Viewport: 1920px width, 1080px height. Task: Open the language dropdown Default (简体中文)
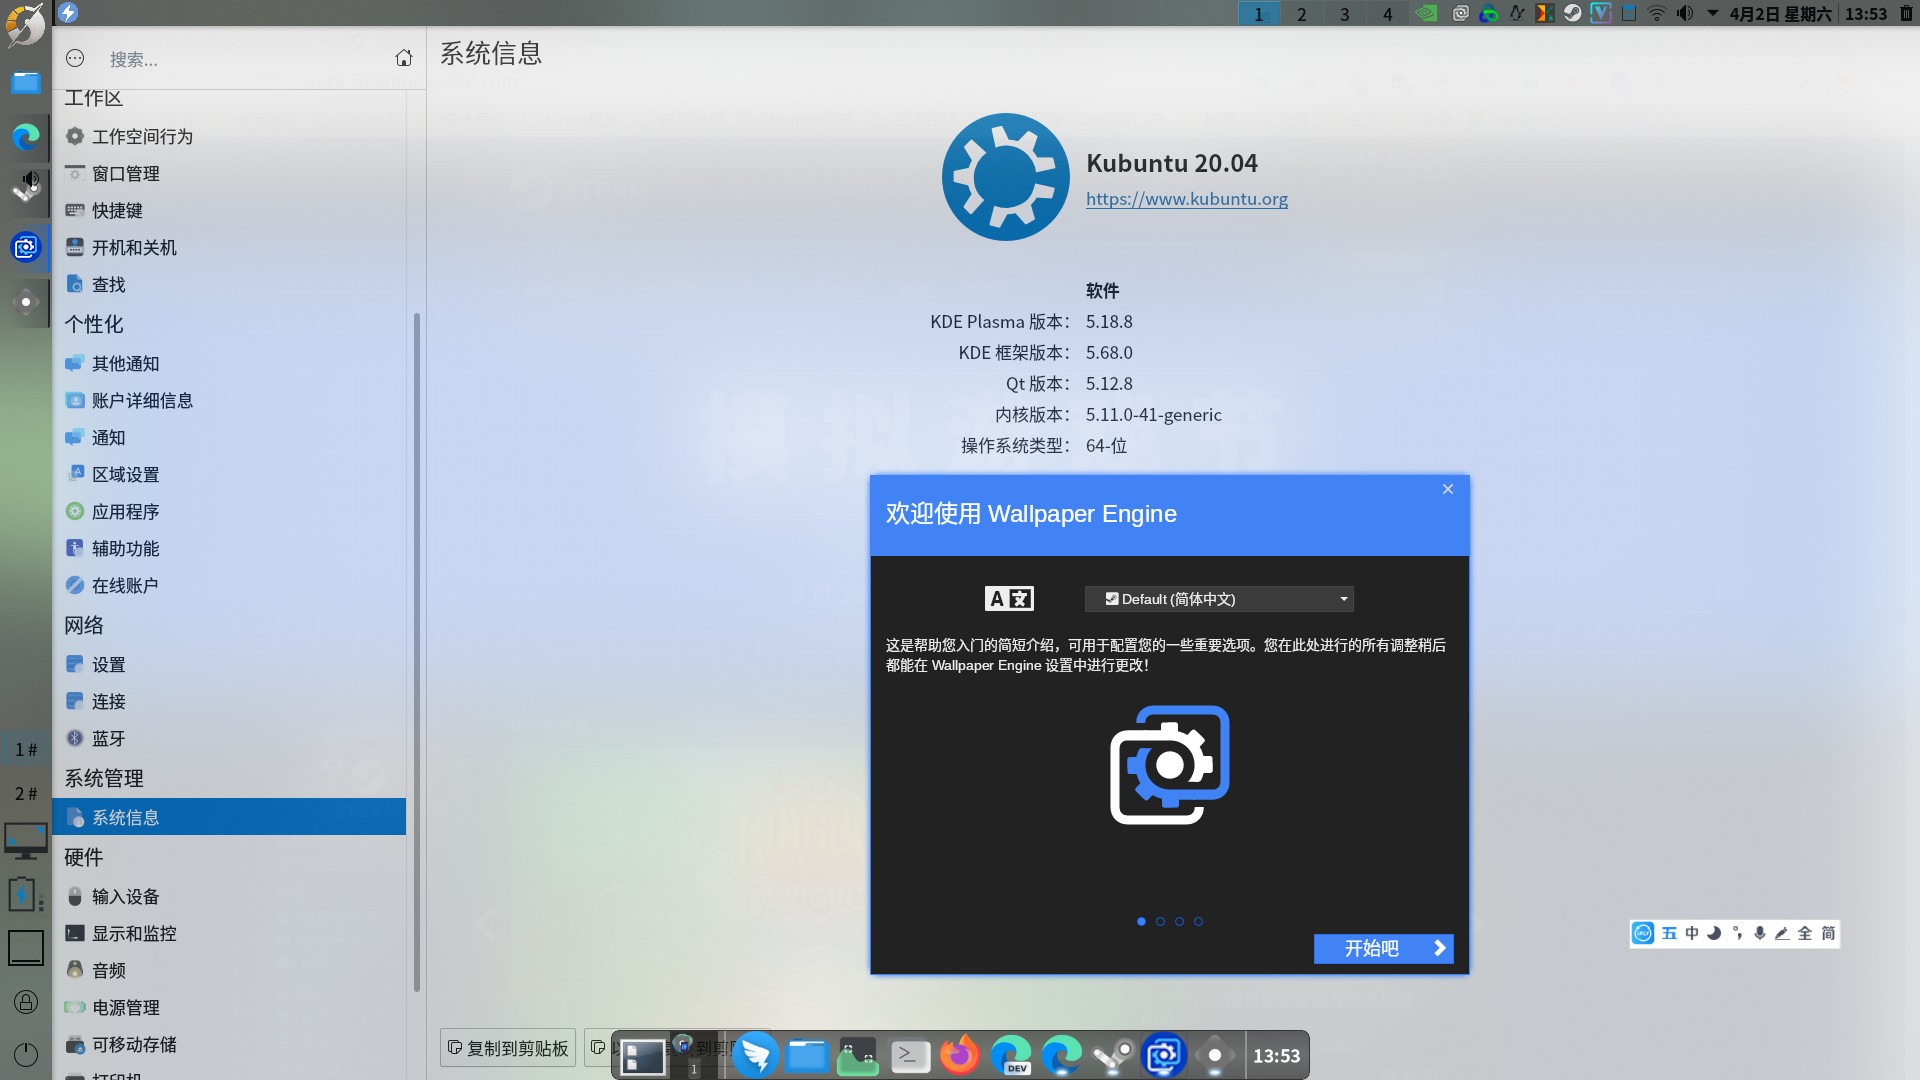1219,599
